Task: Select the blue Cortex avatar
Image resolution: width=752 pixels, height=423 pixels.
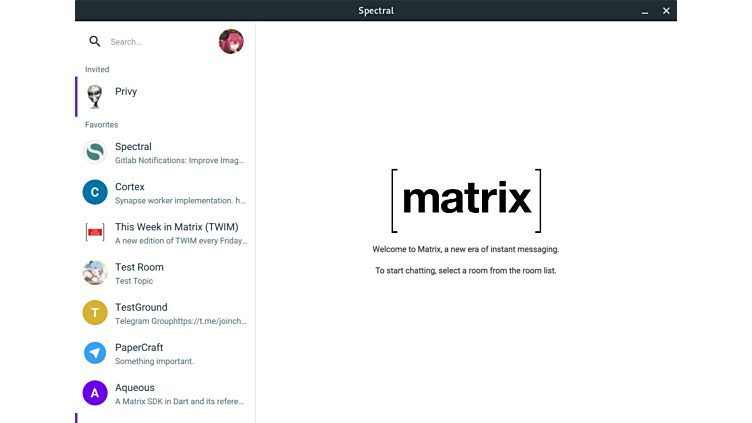Action: pos(95,192)
